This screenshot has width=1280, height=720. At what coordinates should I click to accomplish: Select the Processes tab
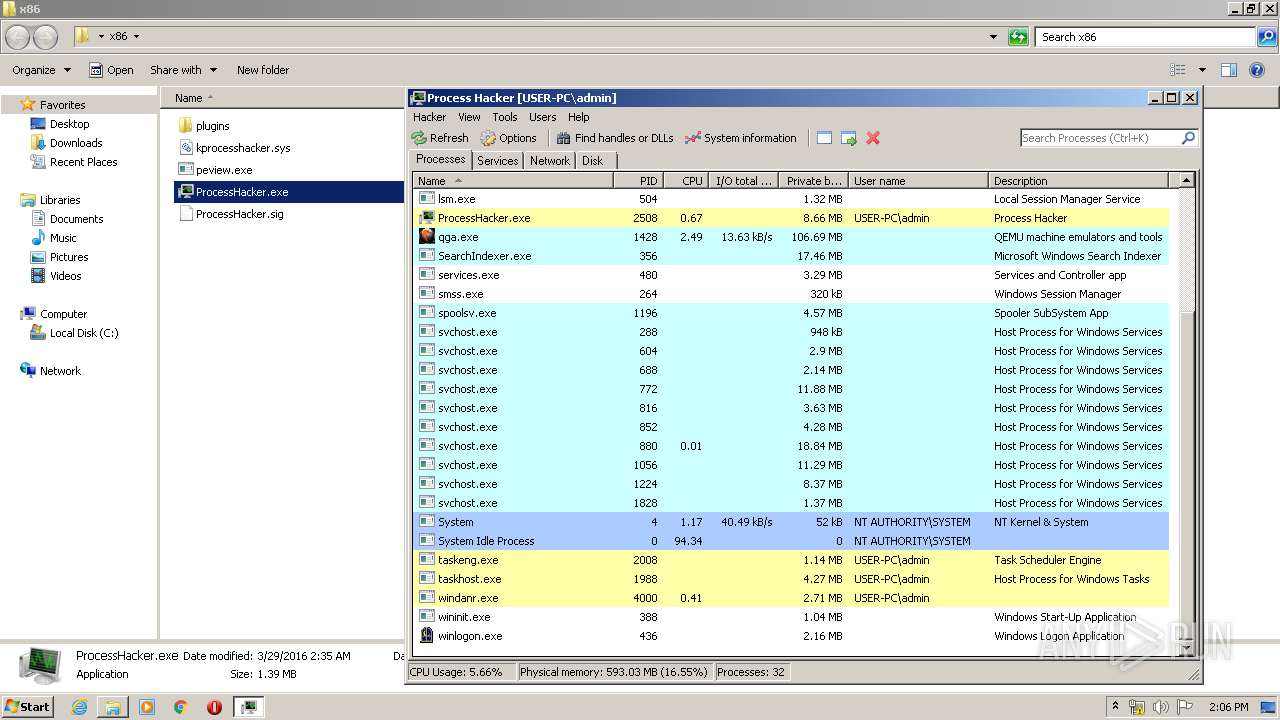440,159
